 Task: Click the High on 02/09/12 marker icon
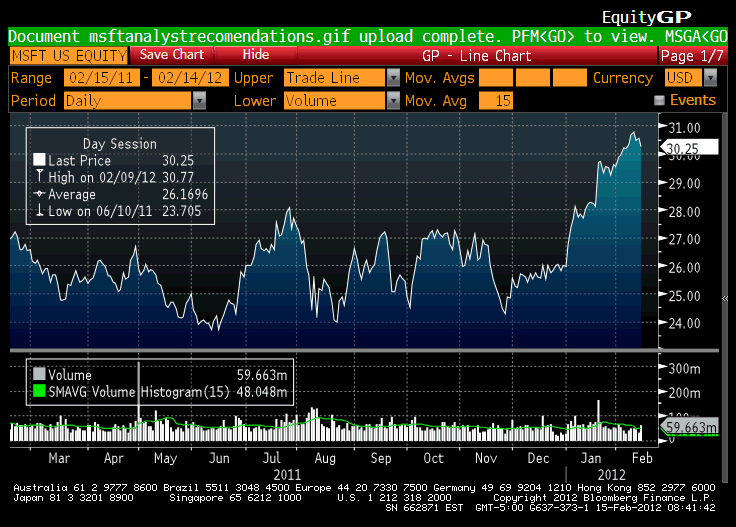tap(39, 176)
